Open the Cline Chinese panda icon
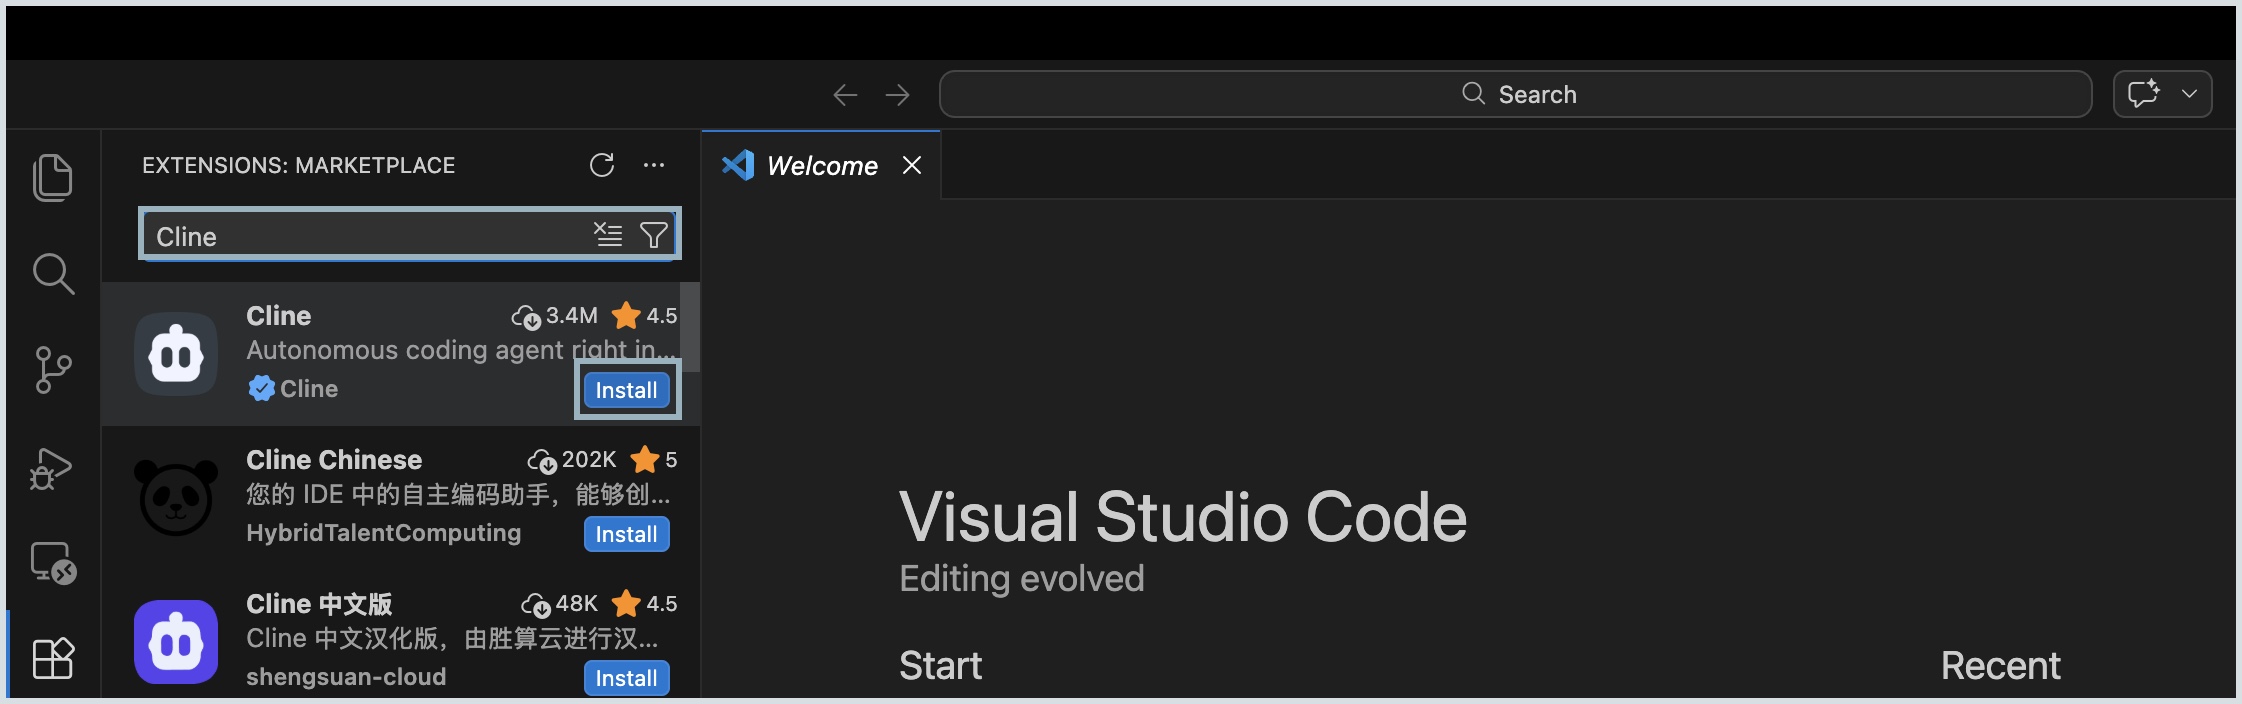2242x704 pixels. coord(176,498)
